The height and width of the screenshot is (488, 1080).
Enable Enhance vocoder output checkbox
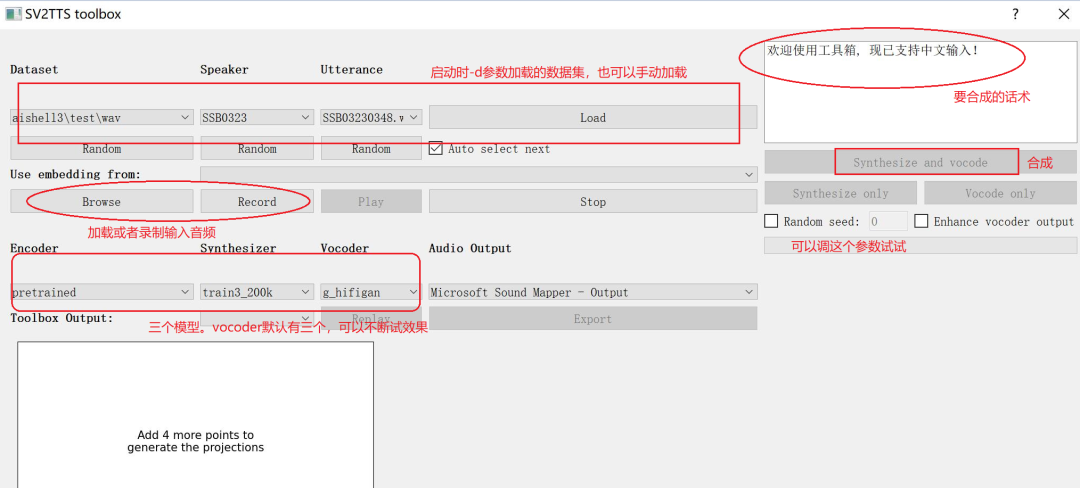[922, 221]
